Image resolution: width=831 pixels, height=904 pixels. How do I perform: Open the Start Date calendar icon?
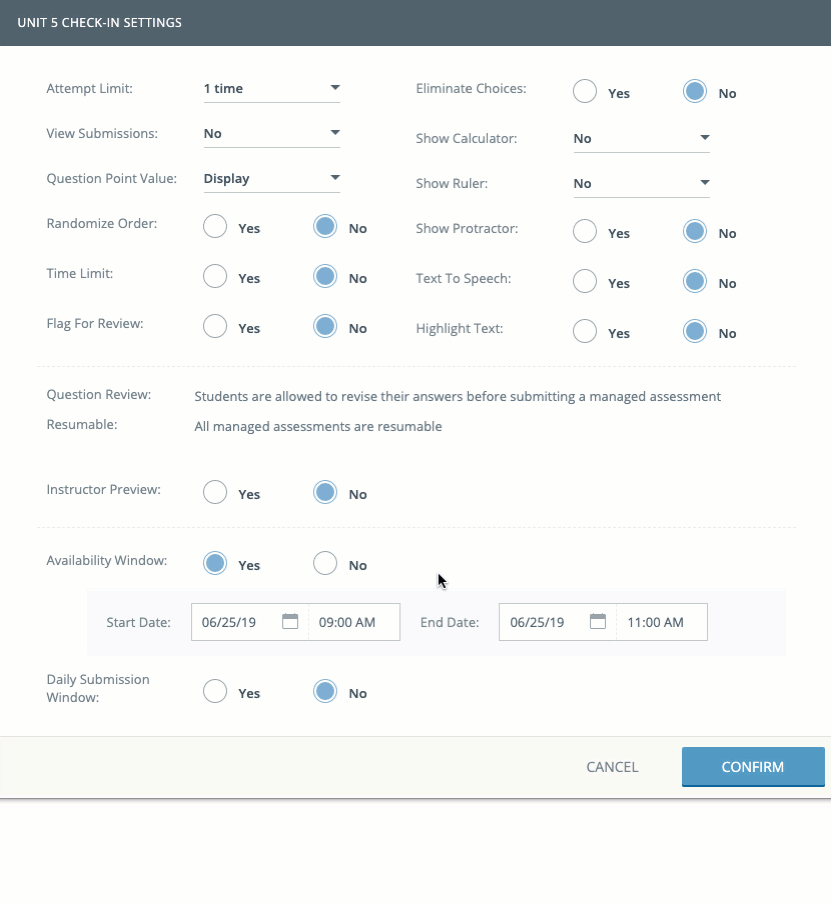click(290, 621)
